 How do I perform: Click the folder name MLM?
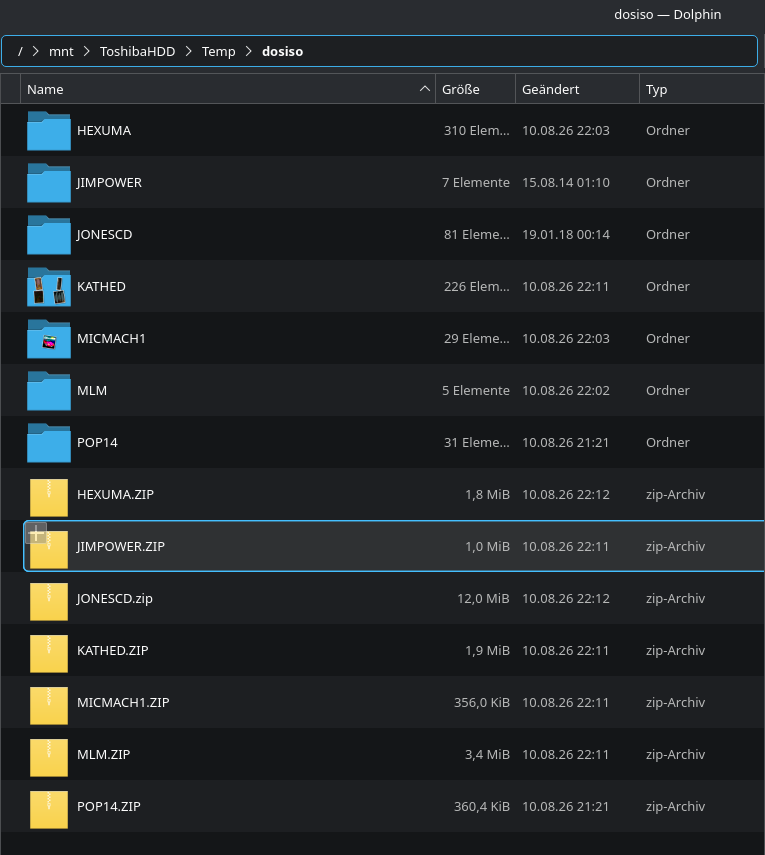92,391
